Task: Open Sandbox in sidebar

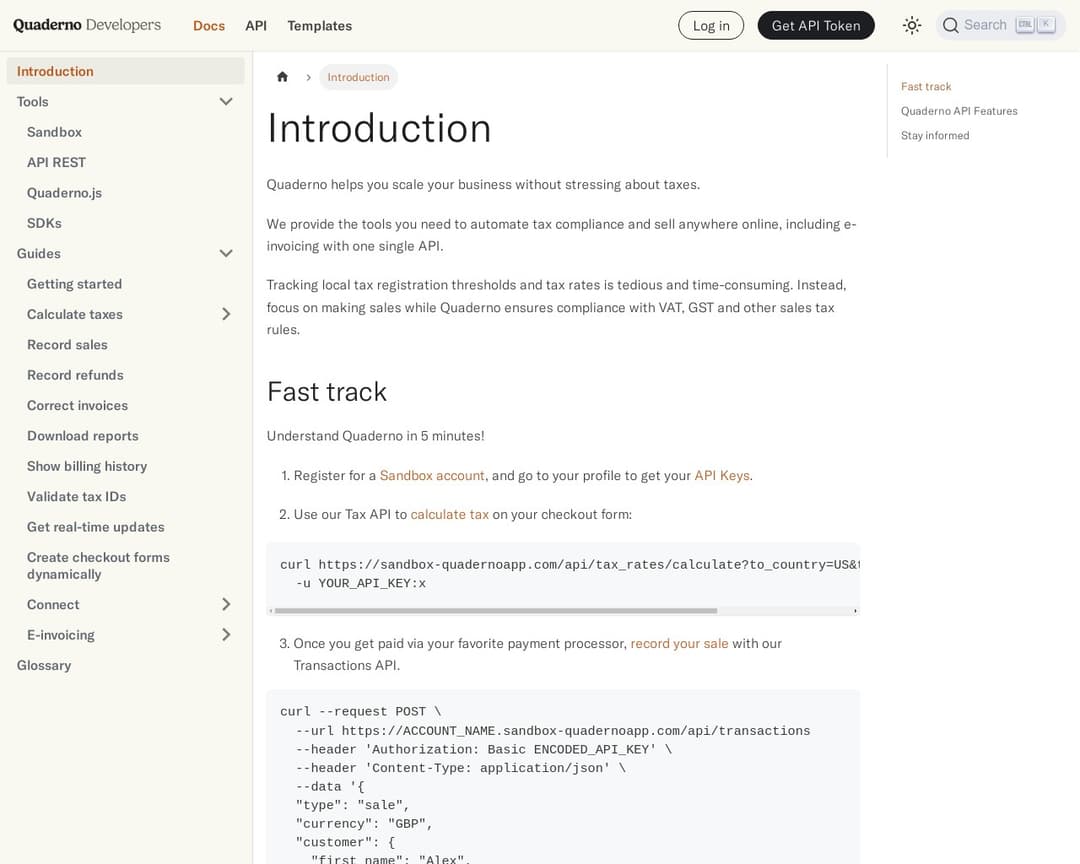Action: coord(54,132)
